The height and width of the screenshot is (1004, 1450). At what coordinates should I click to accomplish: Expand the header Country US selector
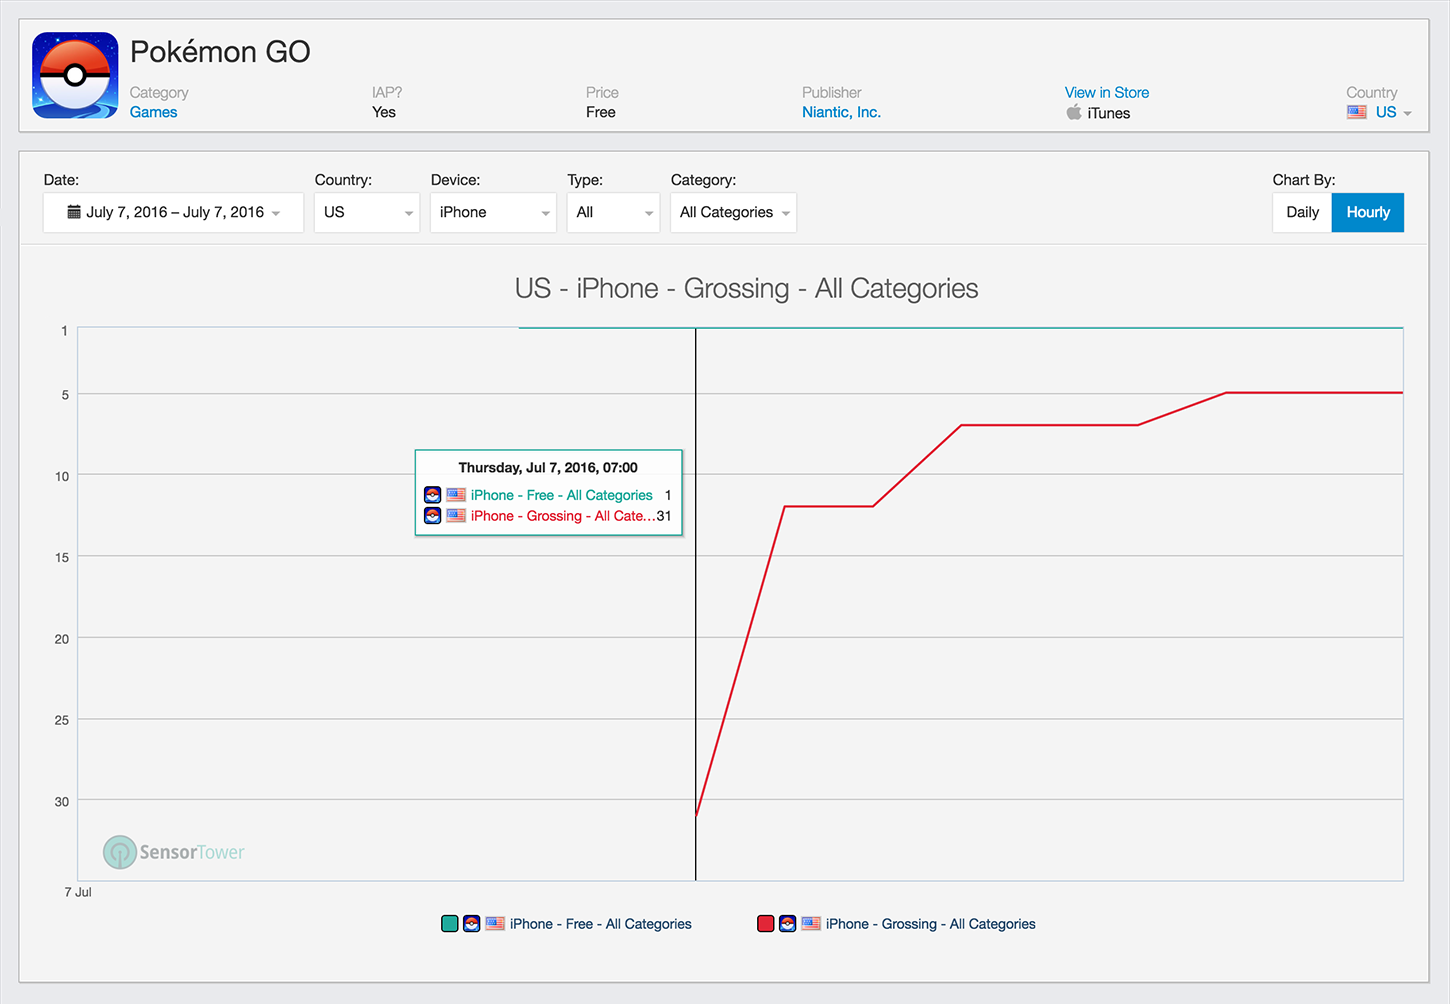point(1380,112)
